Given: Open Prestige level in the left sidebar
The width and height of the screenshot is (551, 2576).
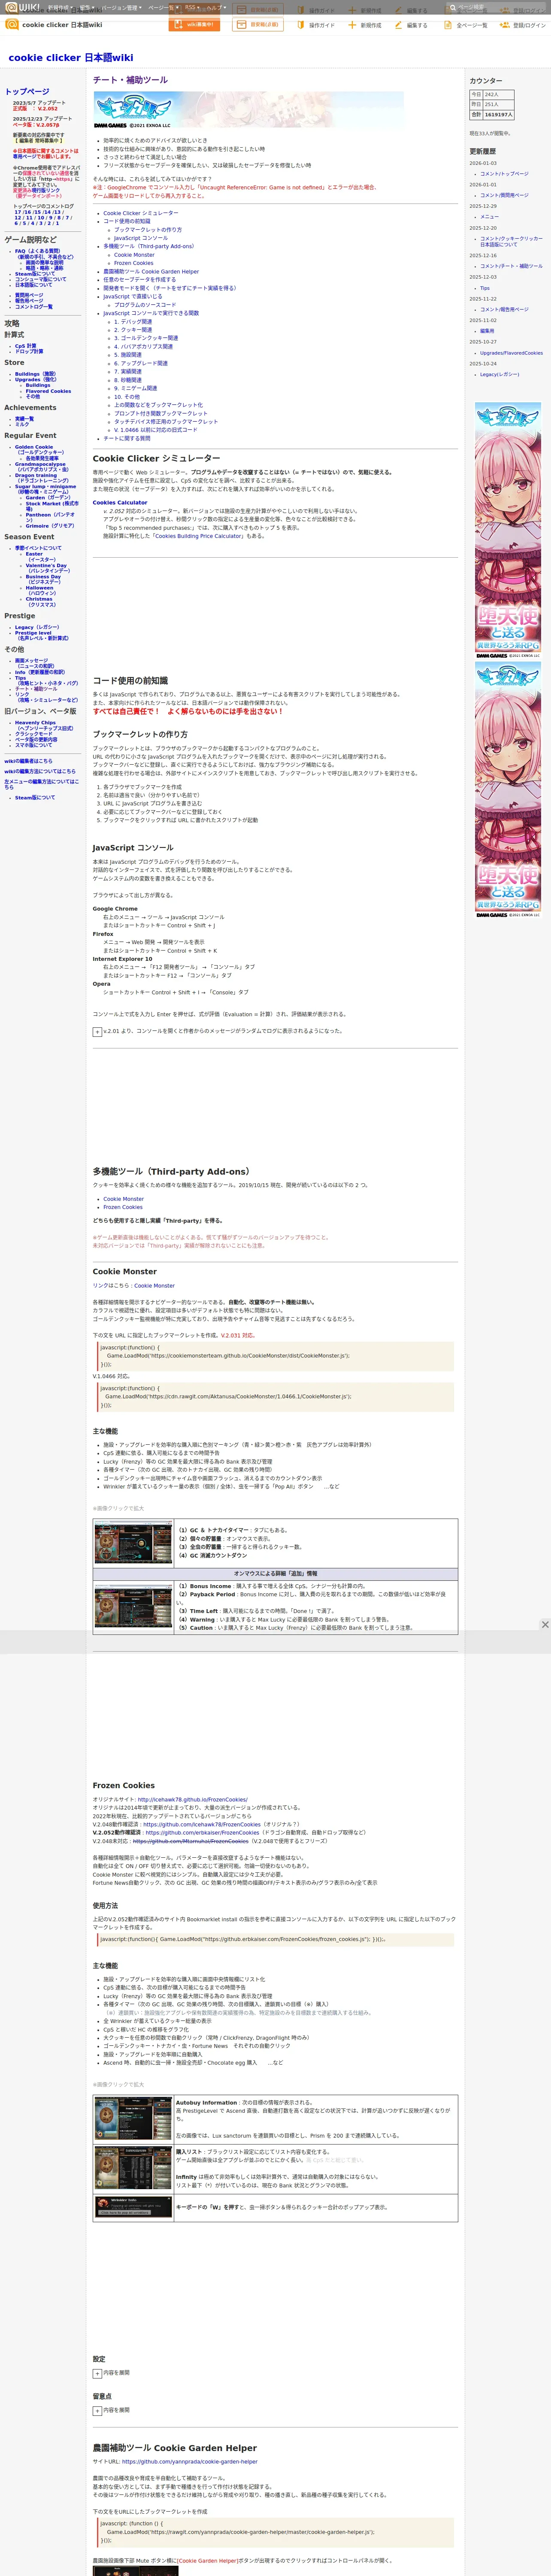Looking at the screenshot, I should pos(33,633).
